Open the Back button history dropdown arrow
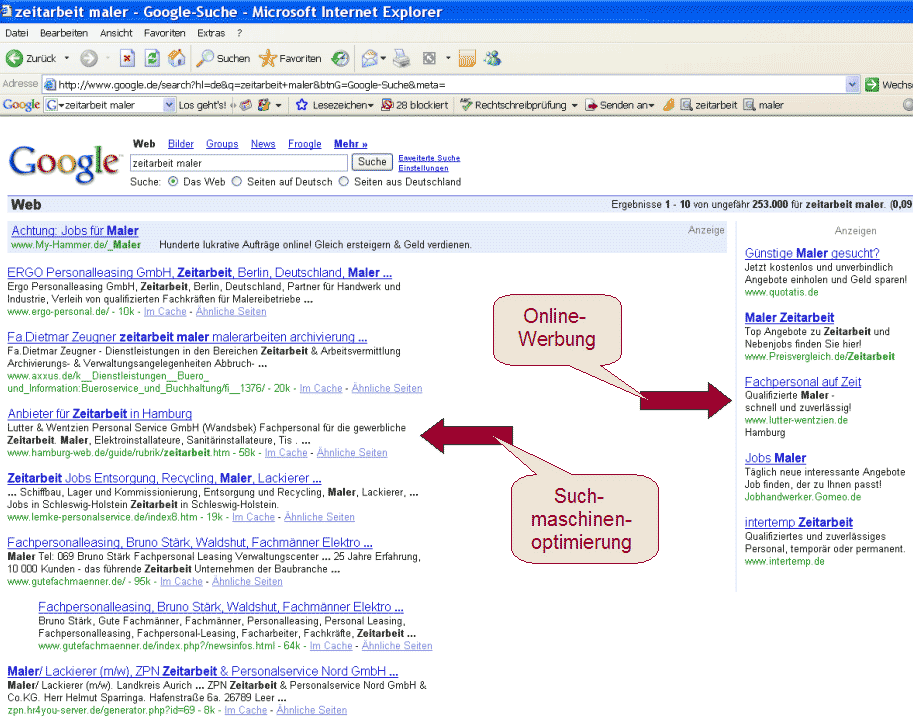The image size is (913, 719). tap(66, 58)
